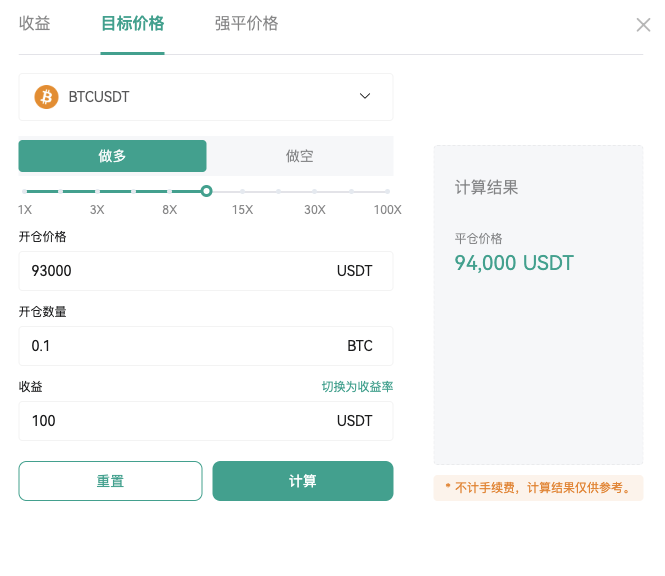The width and height of the screenshot is (665, 576).
Task: Click the Bitcoin coin icon
Action: [x=46, y=97]
